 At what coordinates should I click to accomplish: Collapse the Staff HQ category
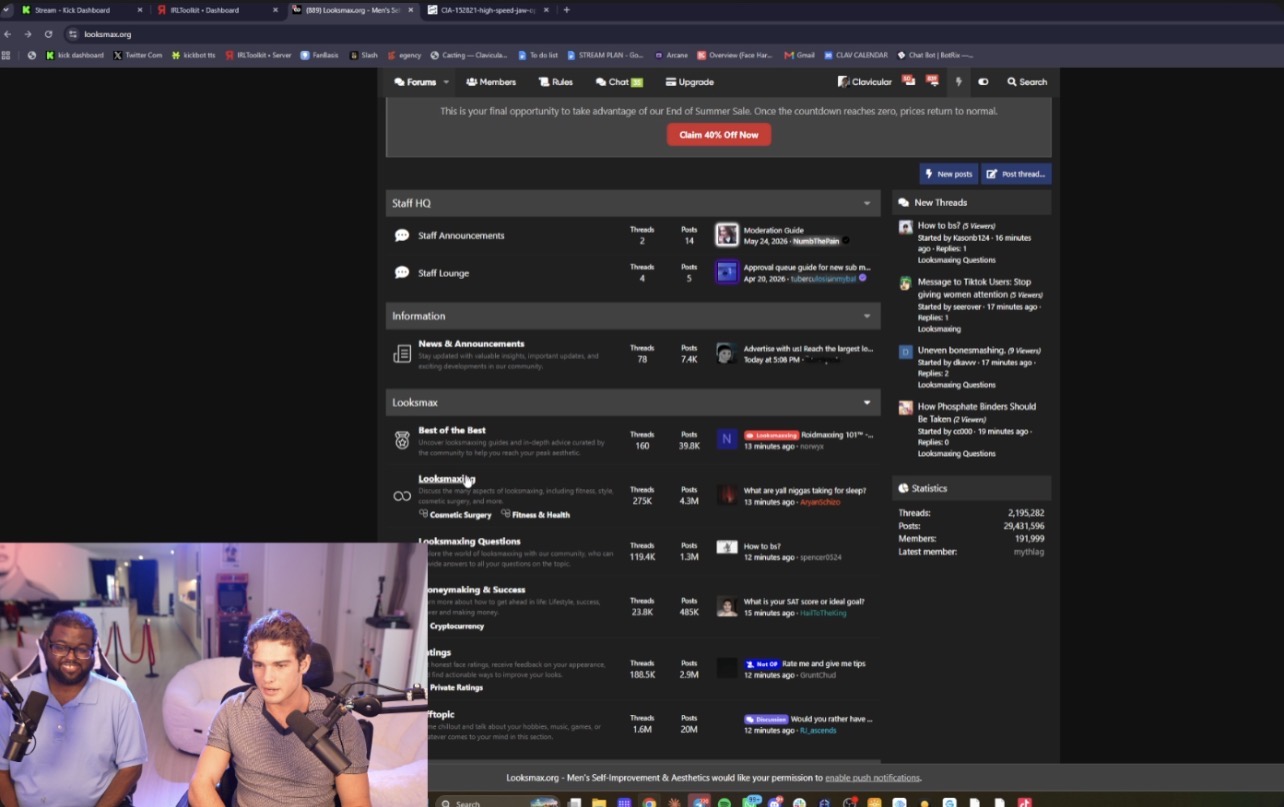[867, 203]
